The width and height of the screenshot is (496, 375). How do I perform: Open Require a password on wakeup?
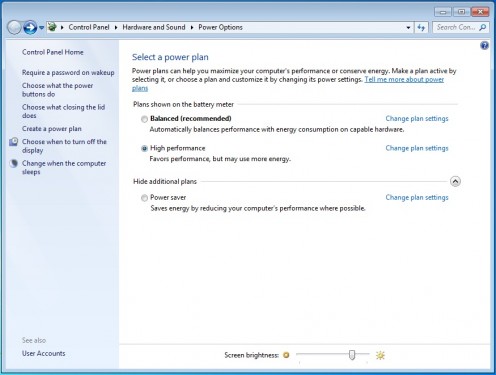[68, 73]
